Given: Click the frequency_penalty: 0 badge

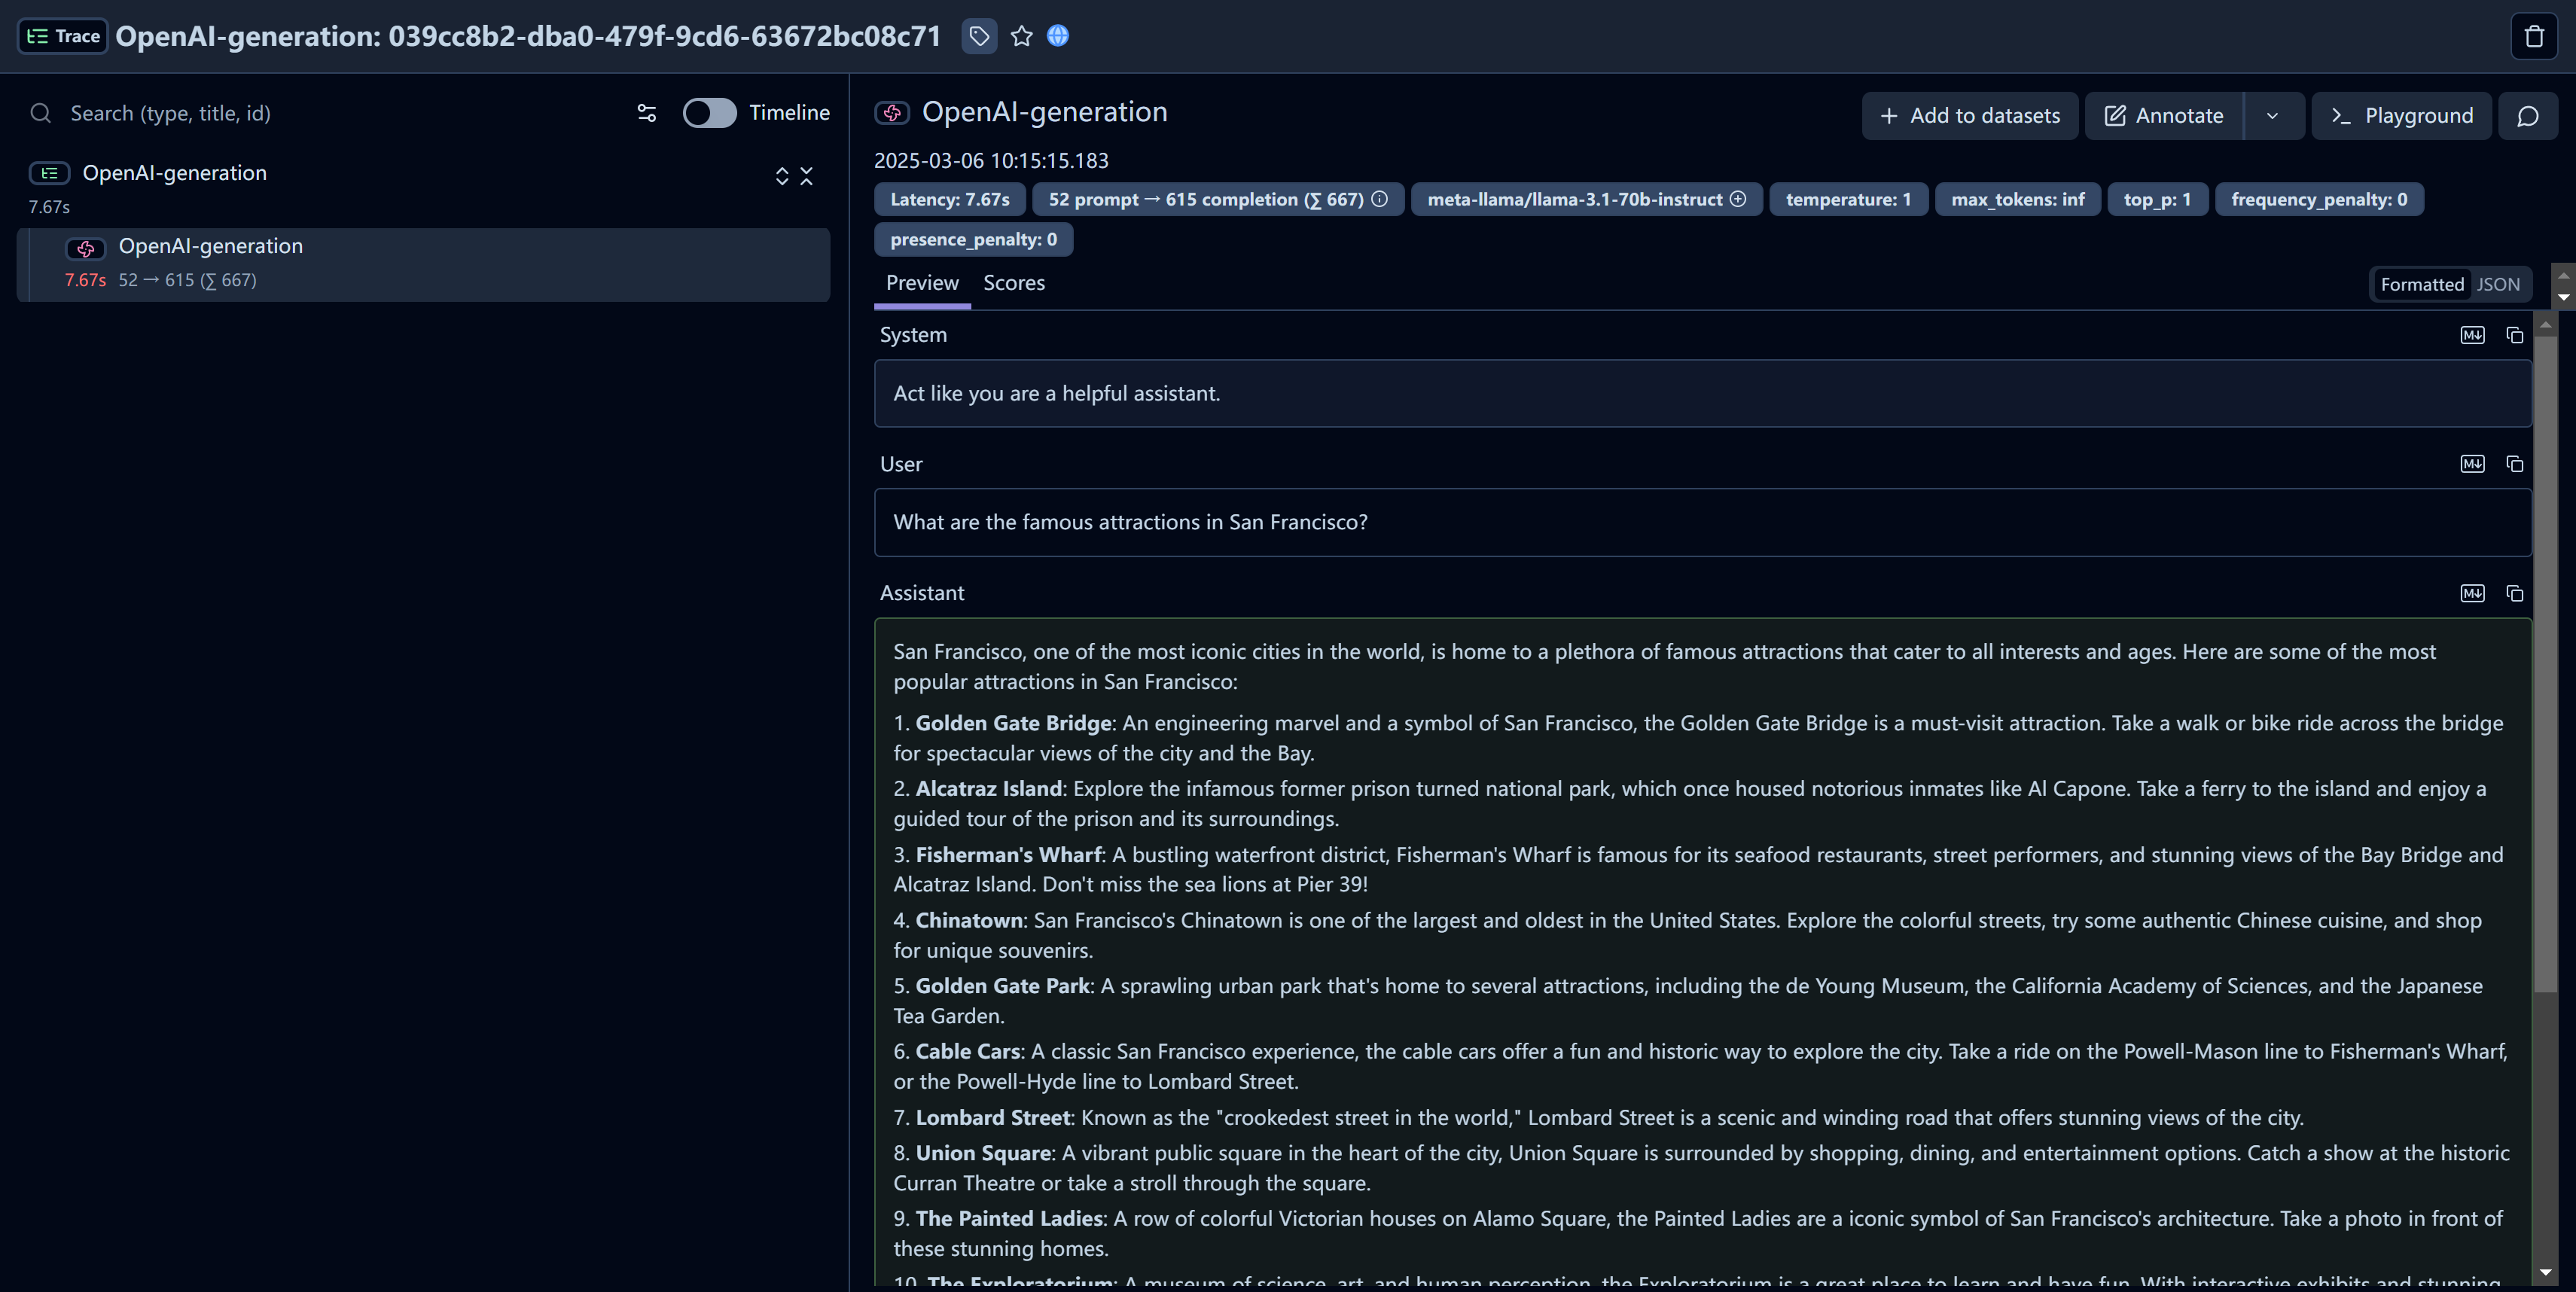Looking at the screenshot, I should pos(2319,200).
